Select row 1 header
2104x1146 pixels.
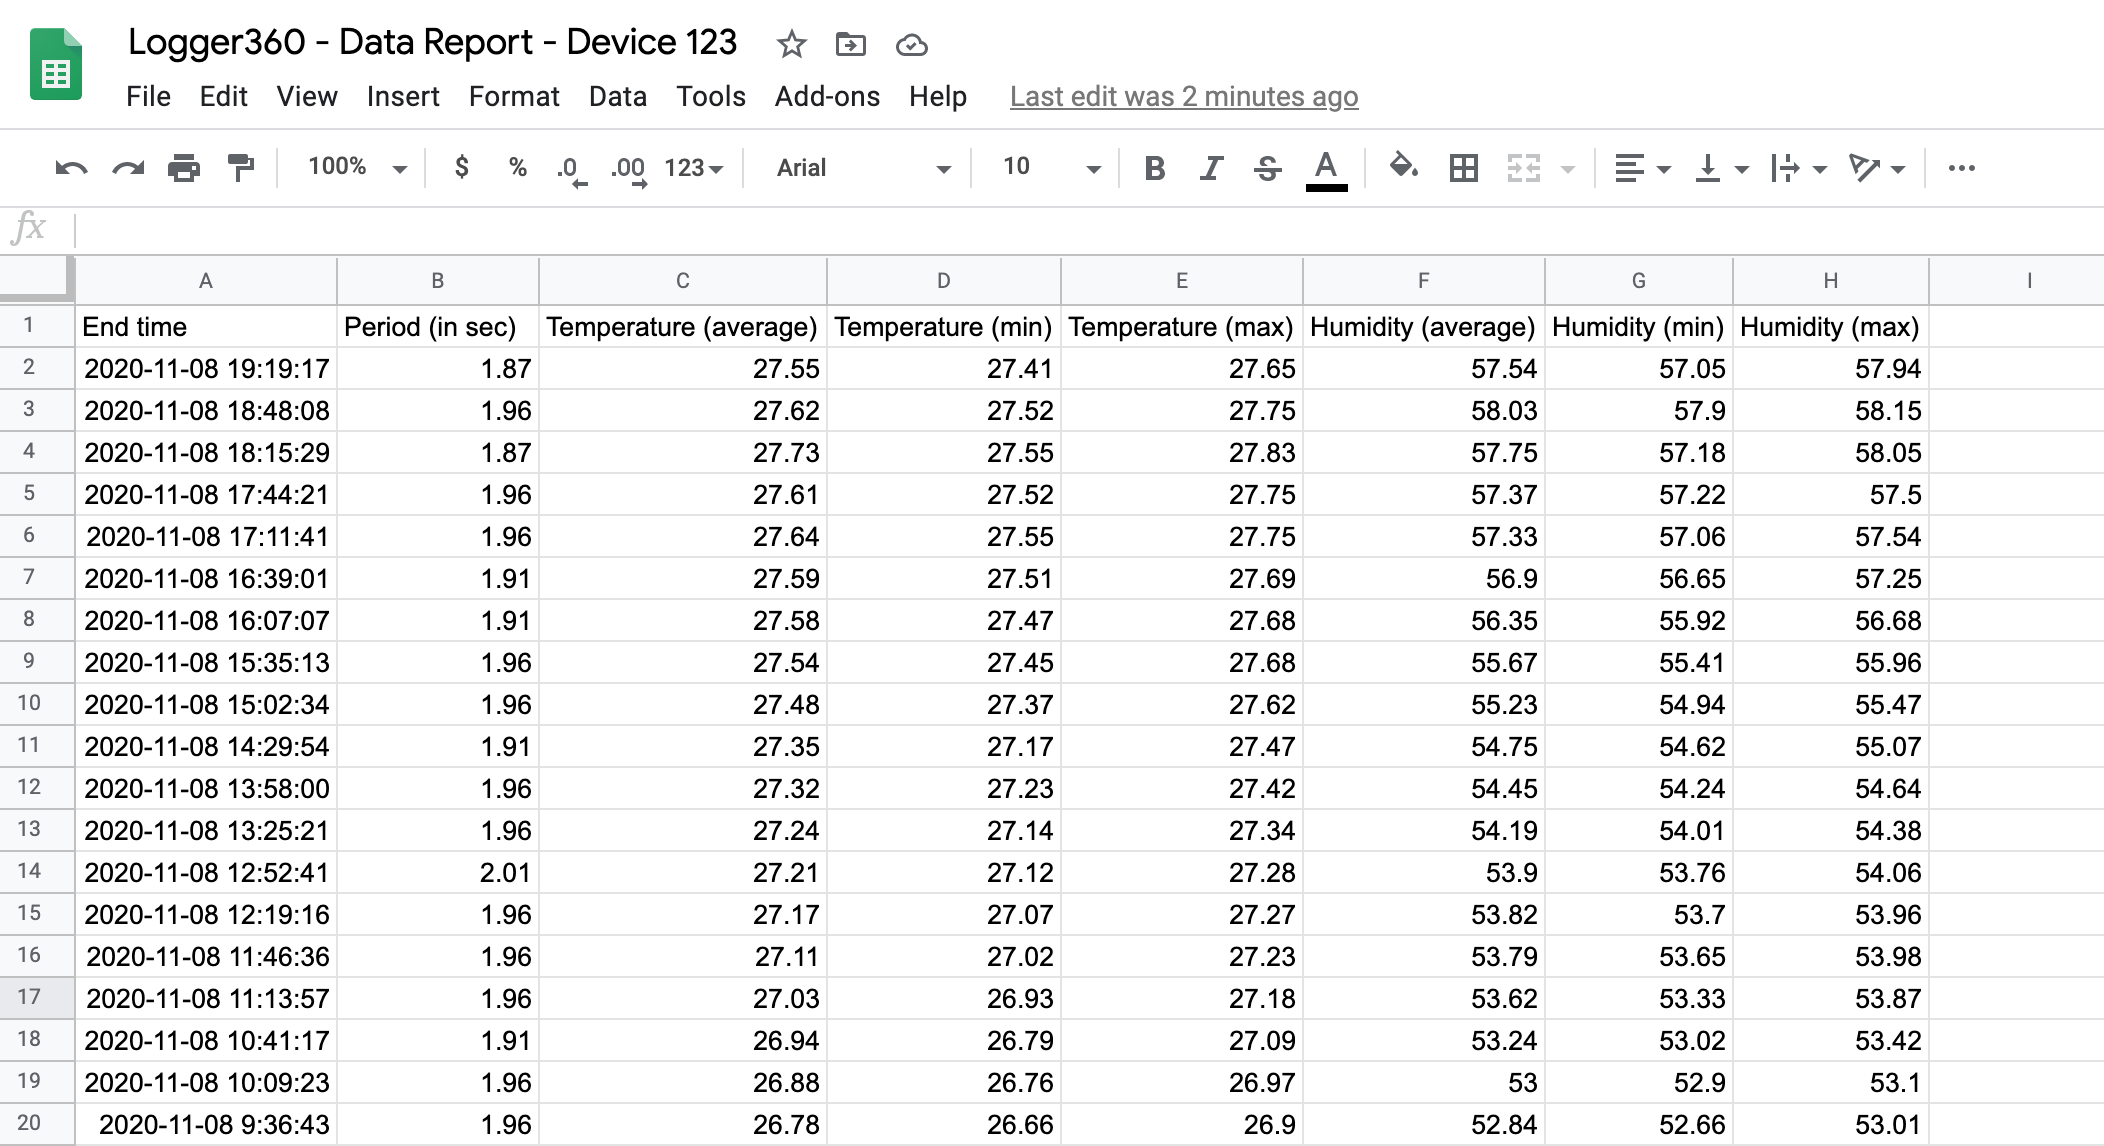coord(37,326)
